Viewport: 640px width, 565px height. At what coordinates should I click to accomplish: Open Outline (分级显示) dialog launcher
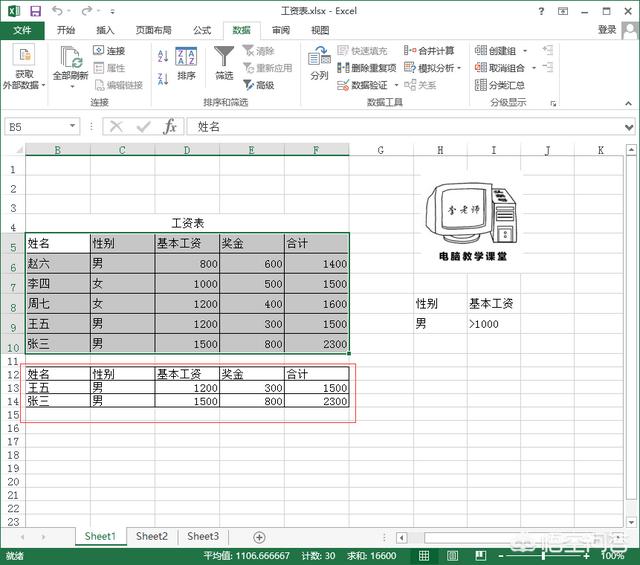(553, 104)
